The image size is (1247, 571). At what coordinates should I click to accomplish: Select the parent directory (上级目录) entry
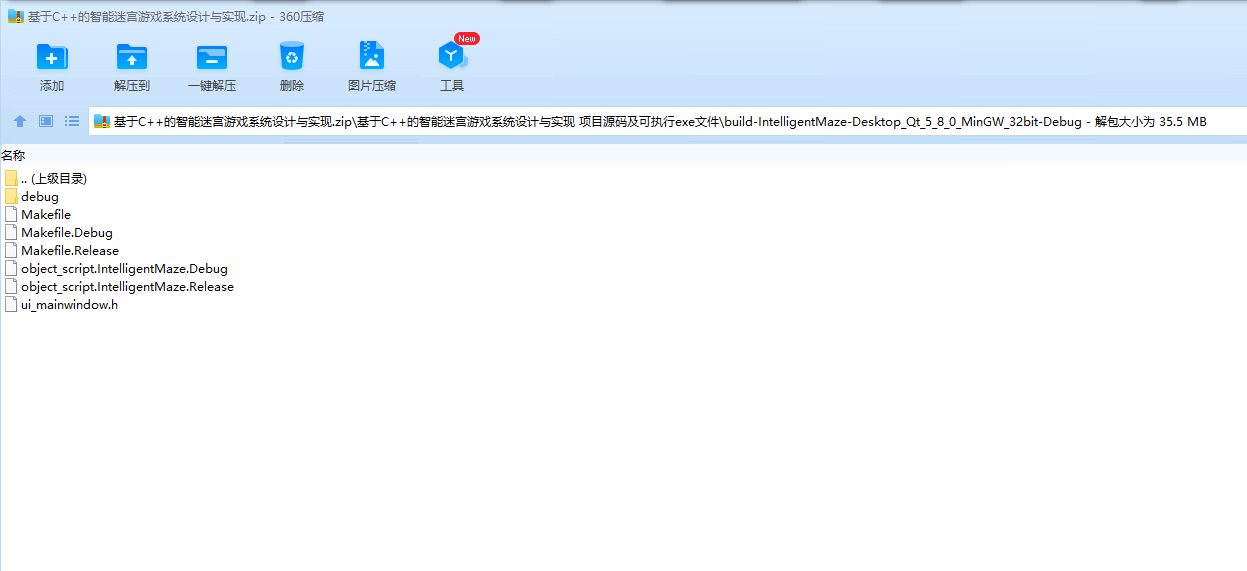click(54, 178)
